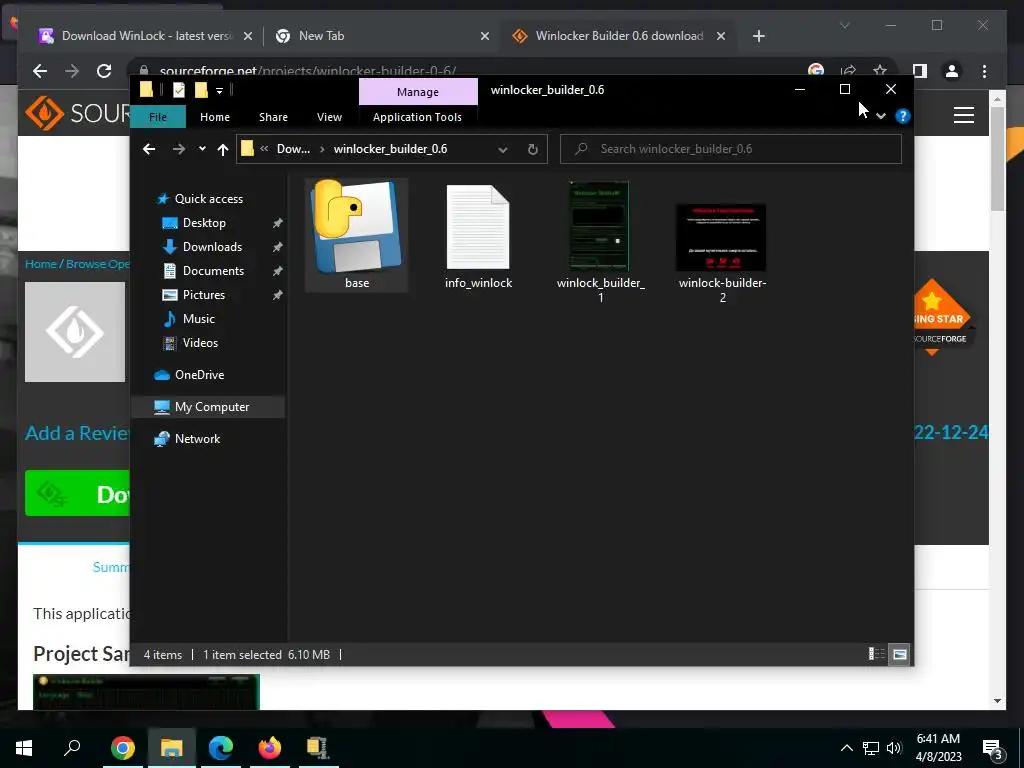Select Quick access in navigation pane
The image size is (1024, 768).
[x=208, y=199]
